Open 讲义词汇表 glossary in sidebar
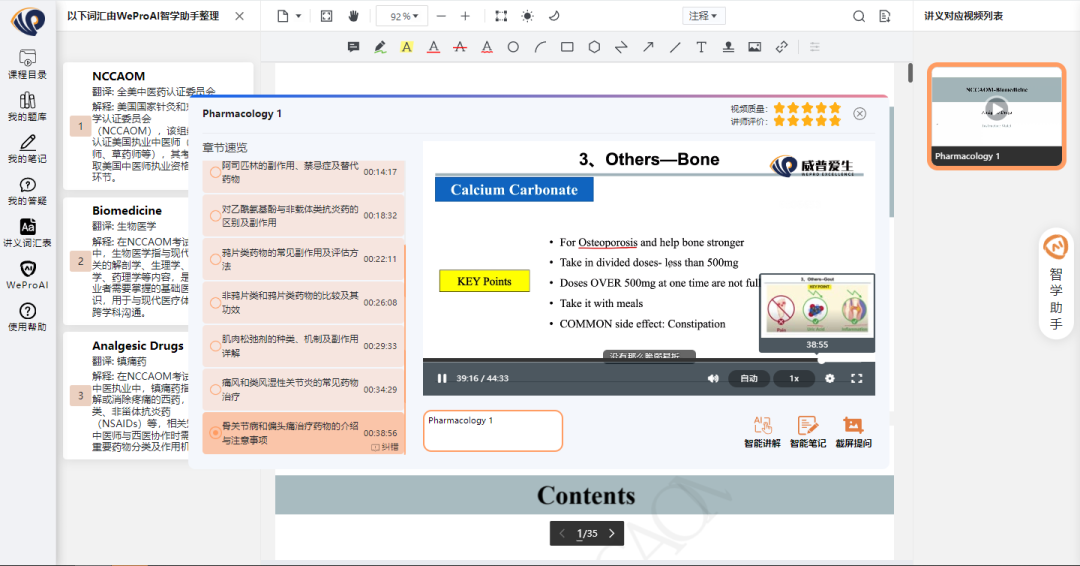Screen dimensions: 1080x566 coord(27,233)
